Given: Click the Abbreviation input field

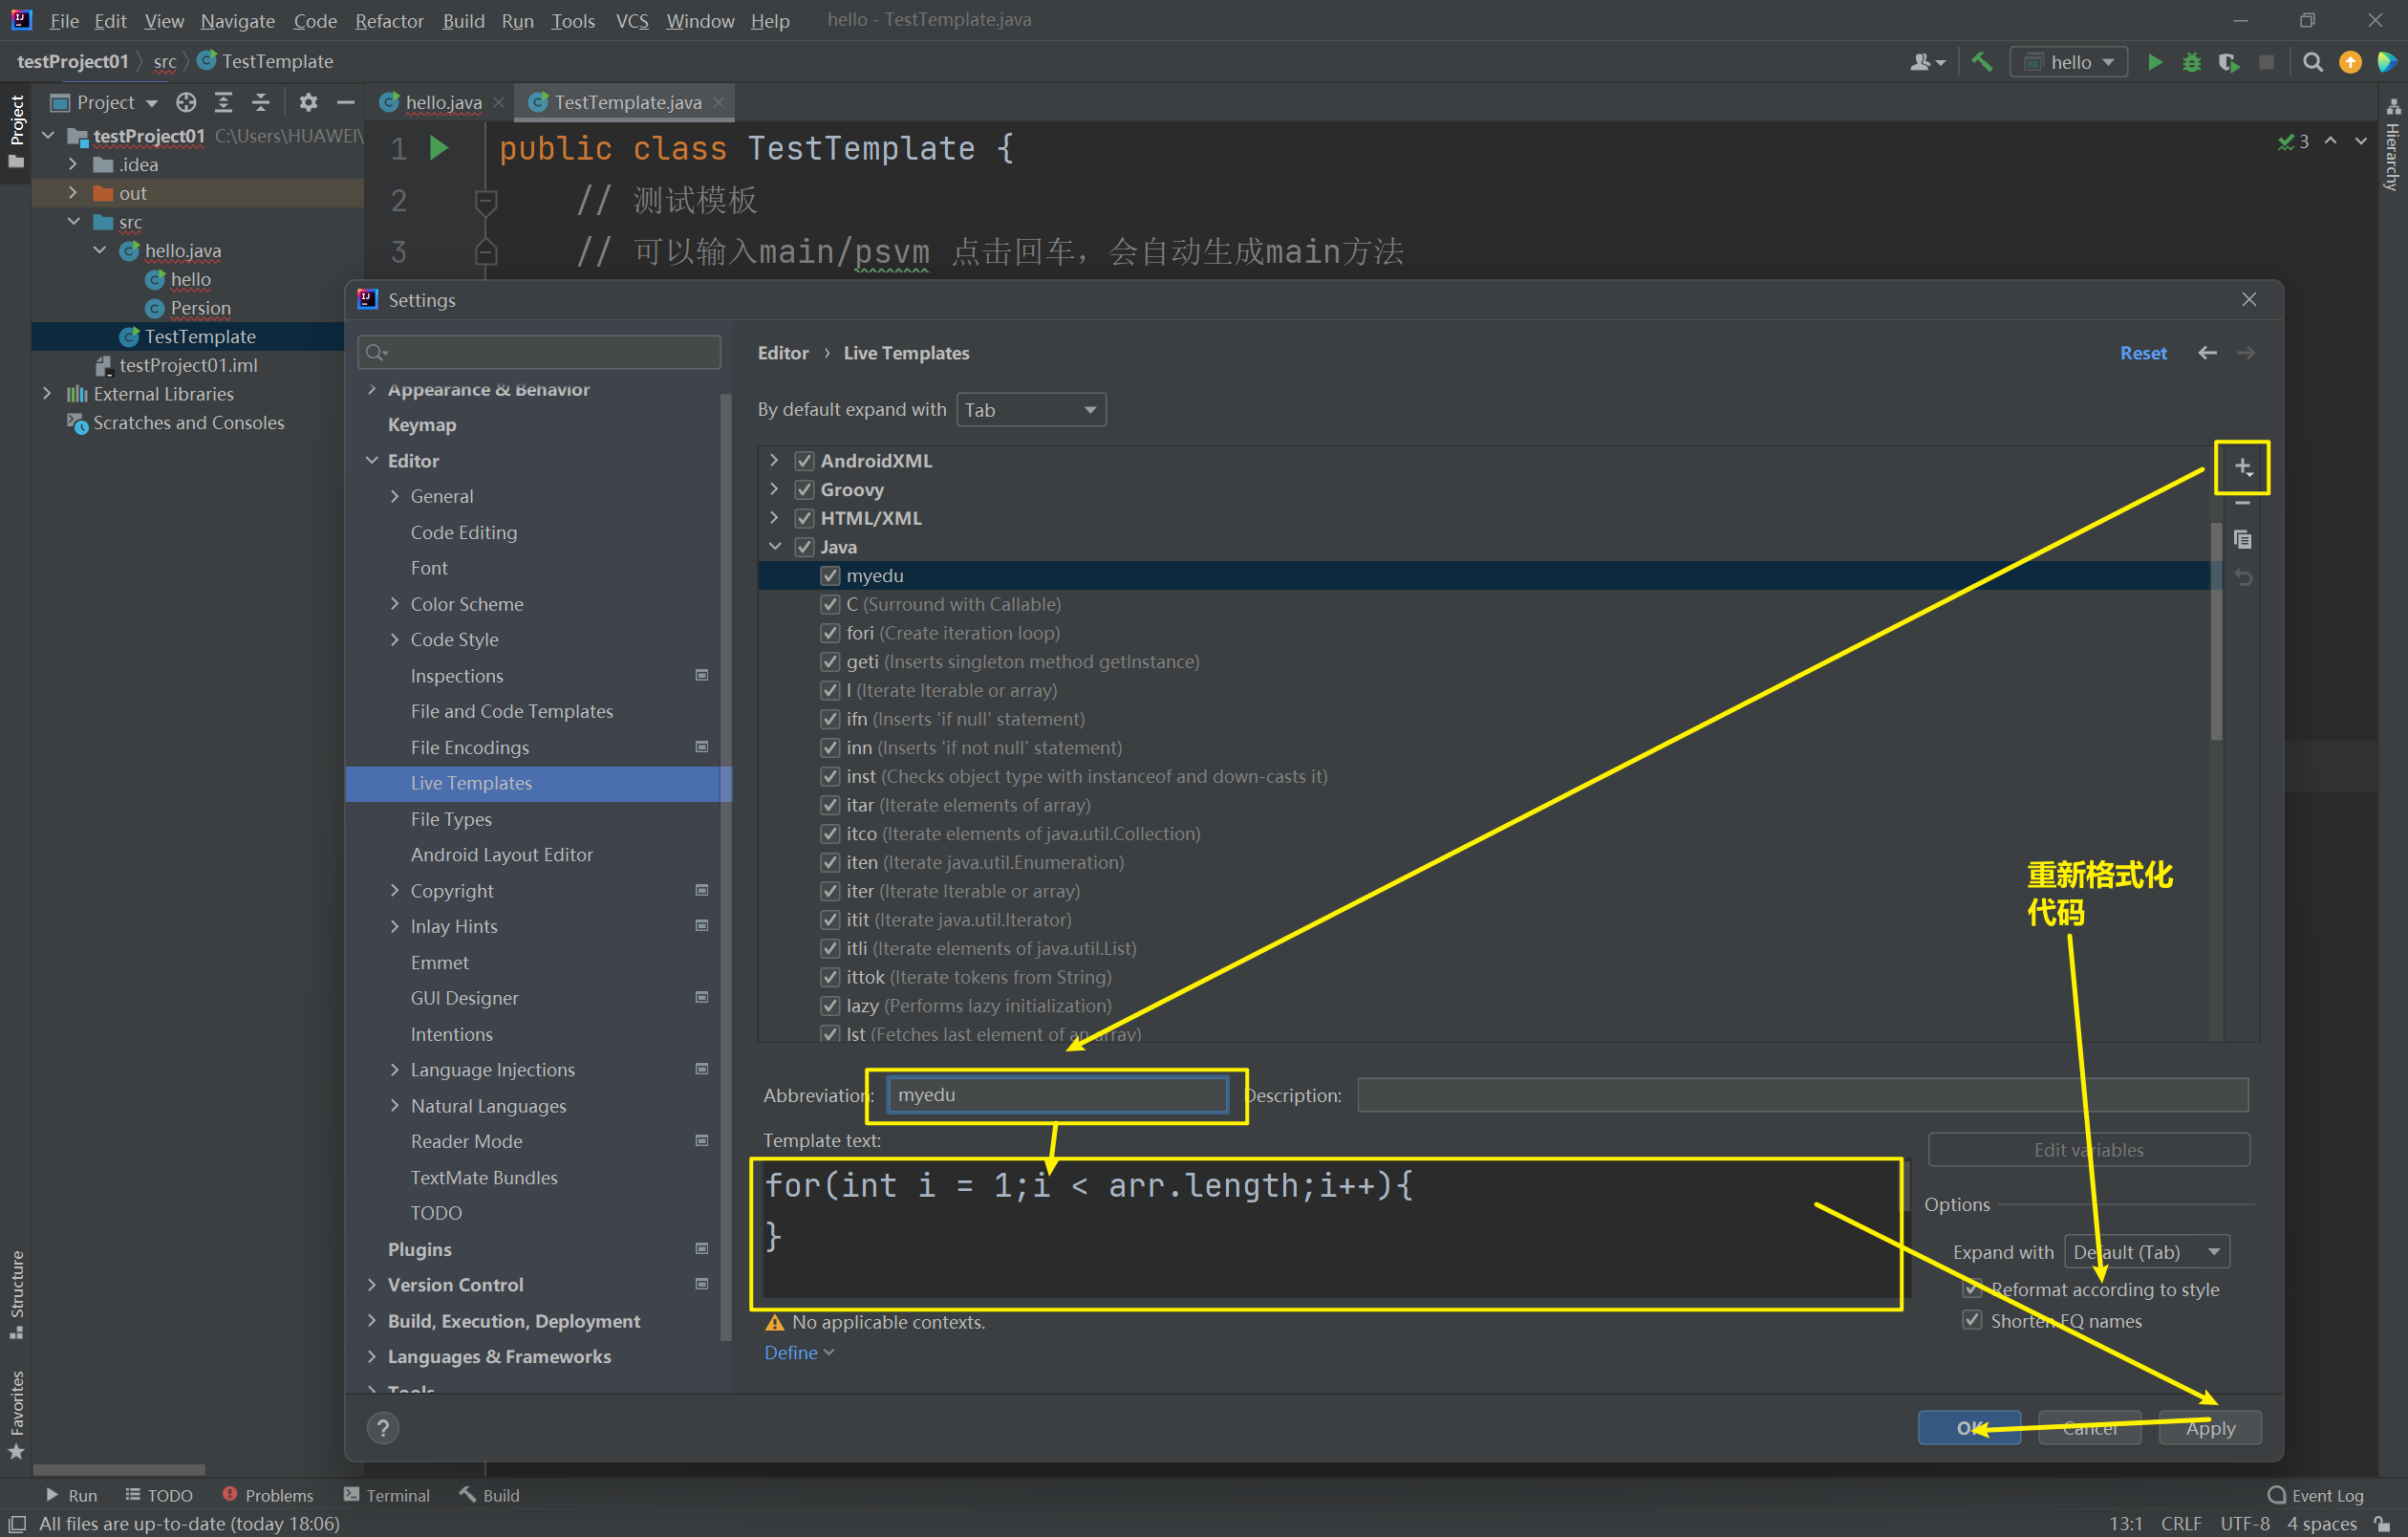Looking at the screenshot, I should point(1056,1094).
